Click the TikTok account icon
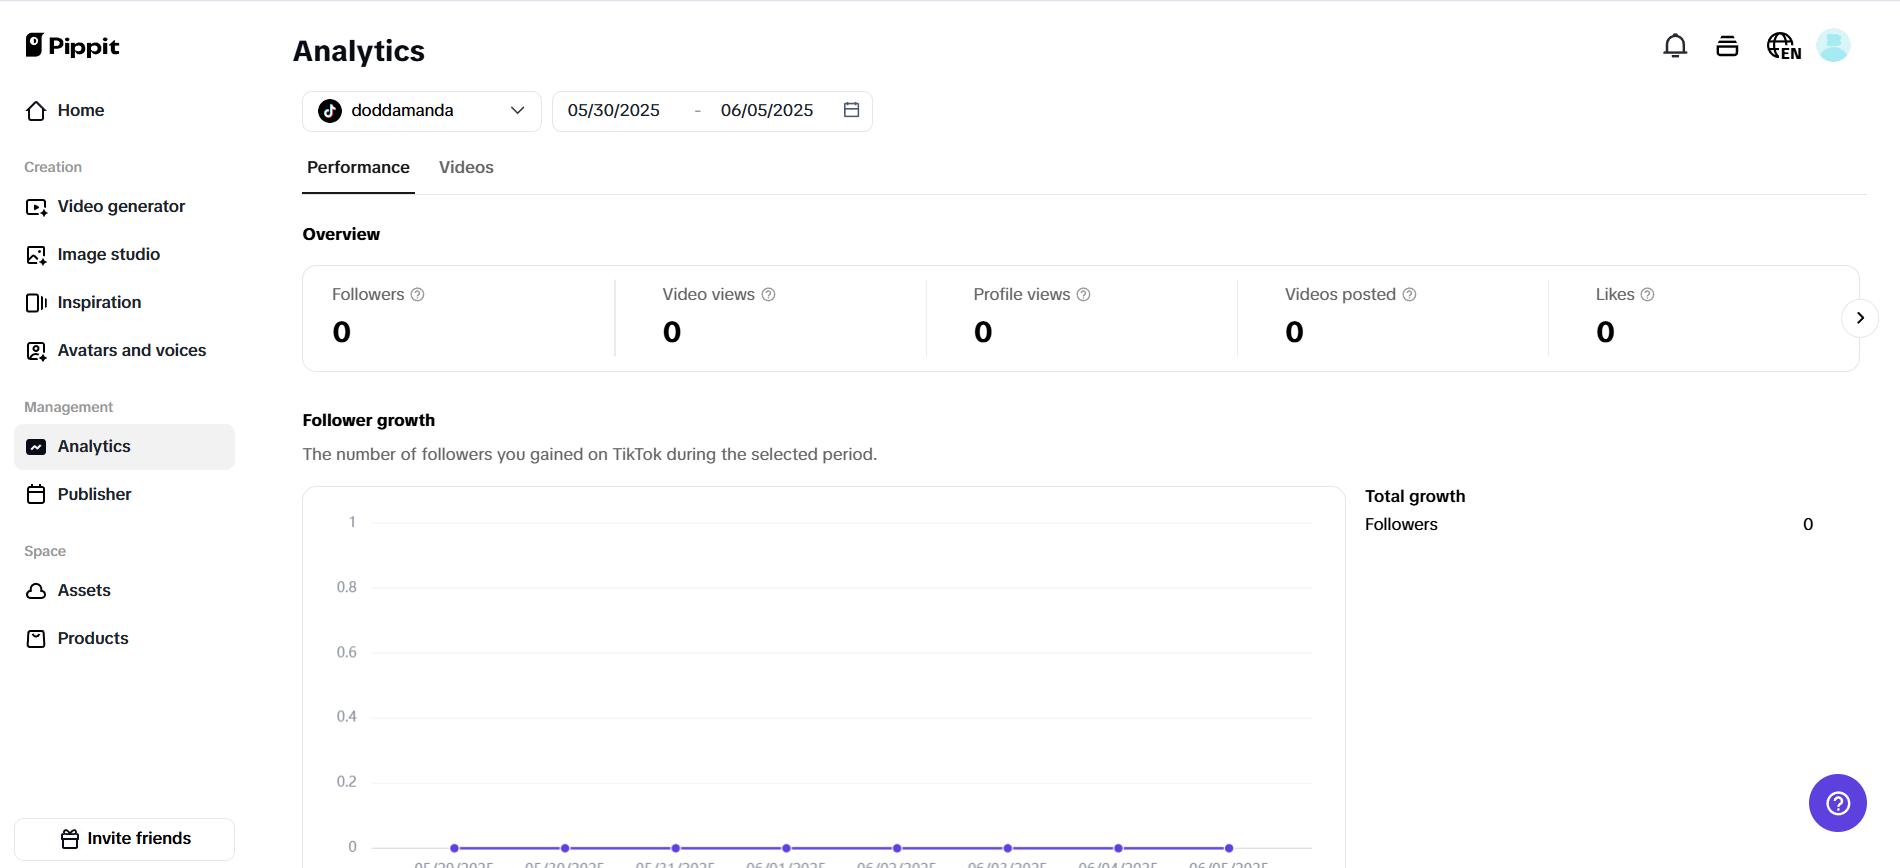Viewport: 1900px width, 868px height. (x=330, y=111)
